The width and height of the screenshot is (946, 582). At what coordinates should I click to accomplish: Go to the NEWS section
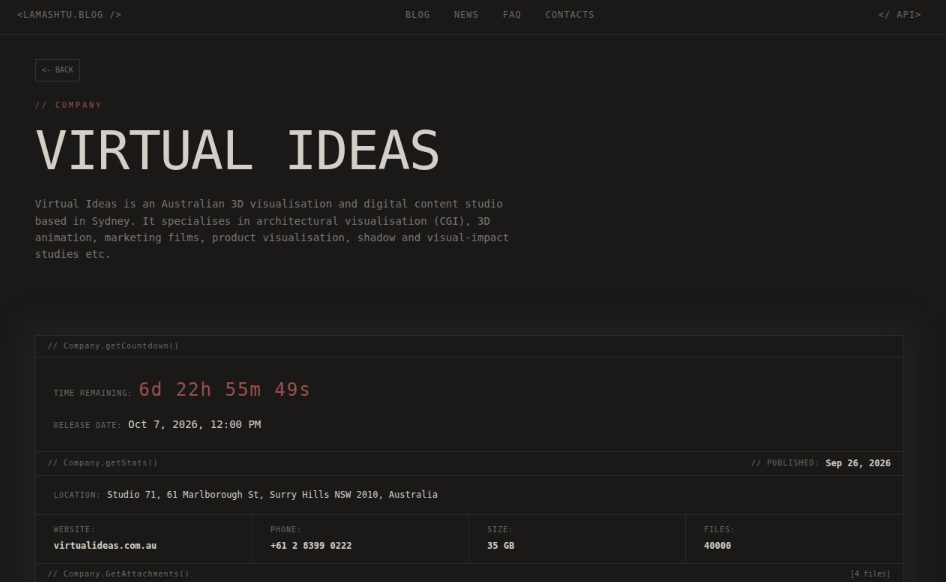click(466, 14)
